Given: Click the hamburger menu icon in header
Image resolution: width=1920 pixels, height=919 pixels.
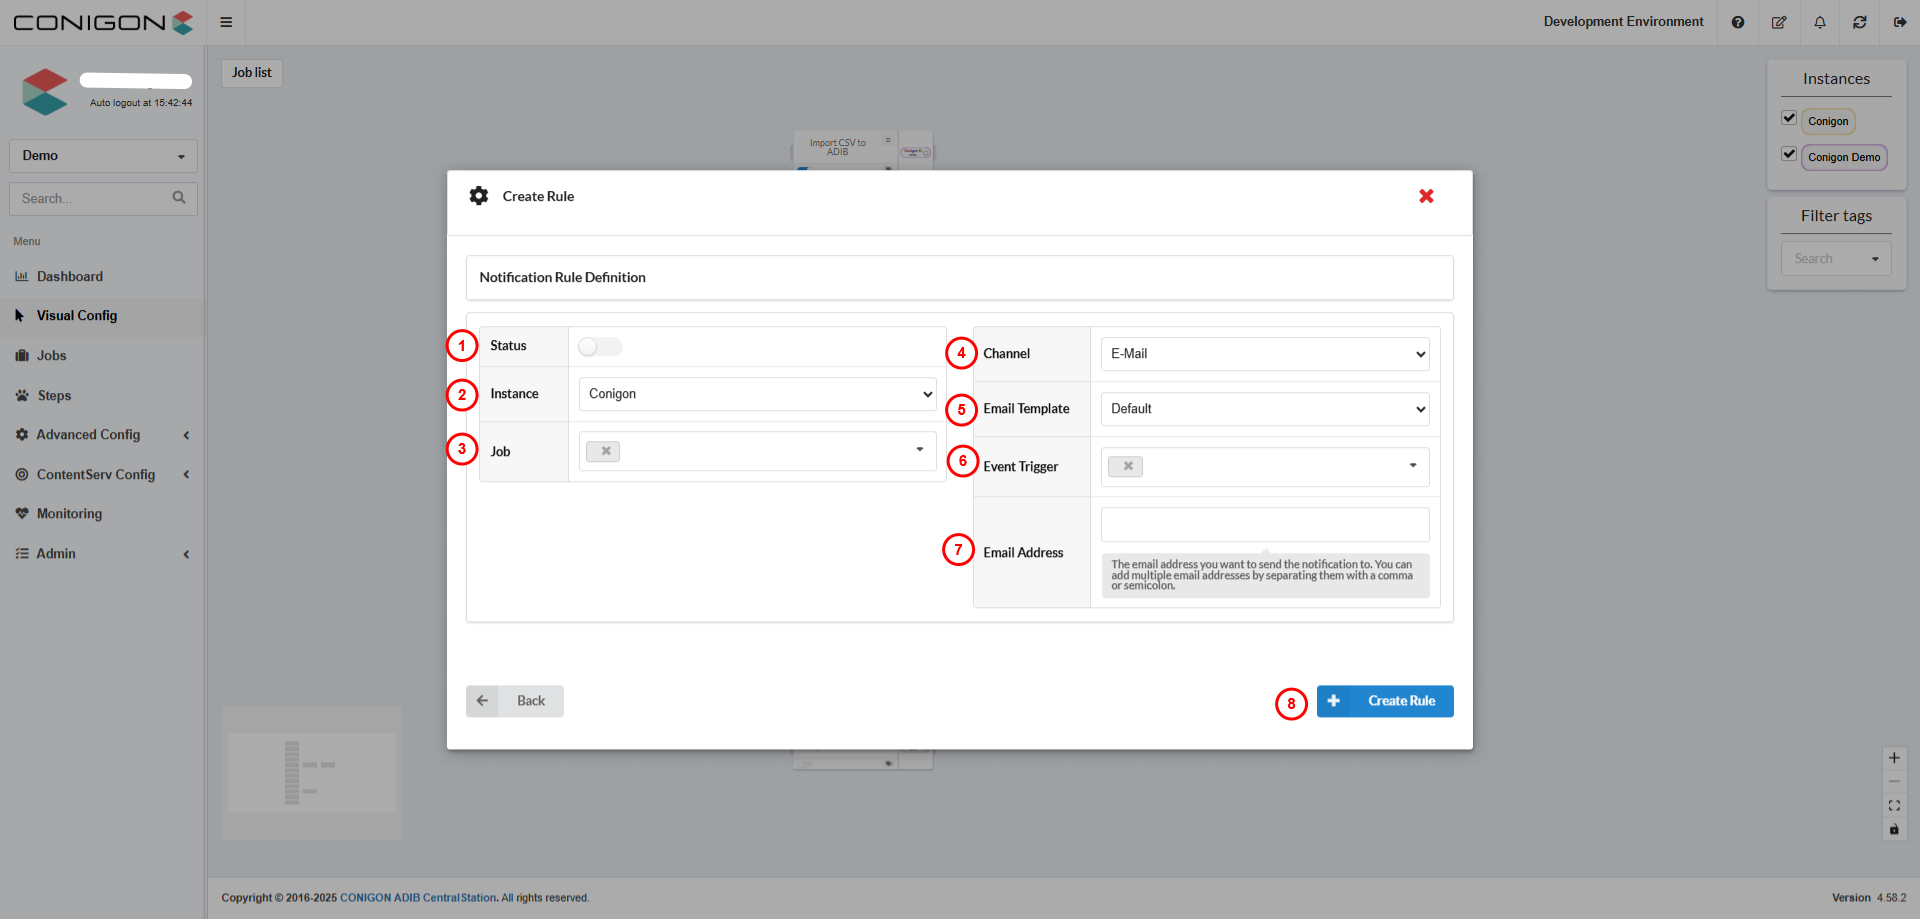Looking at the screenshot, I should coord(226,22).
